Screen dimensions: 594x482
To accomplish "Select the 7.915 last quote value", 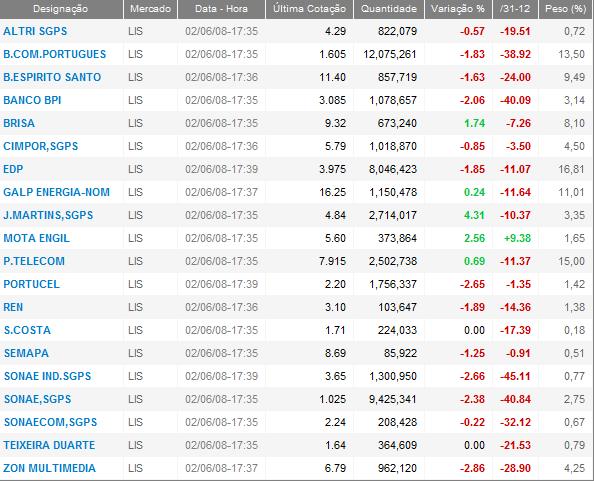I will pos(333,261).
